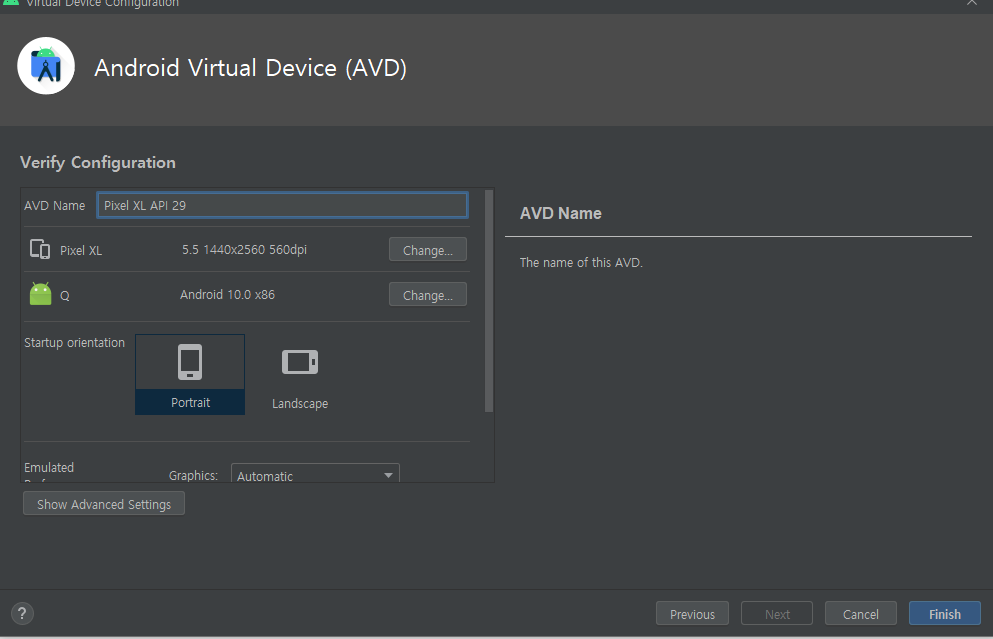Go back with the Previous button
This screenshot has width=993, height=639.
692,614
